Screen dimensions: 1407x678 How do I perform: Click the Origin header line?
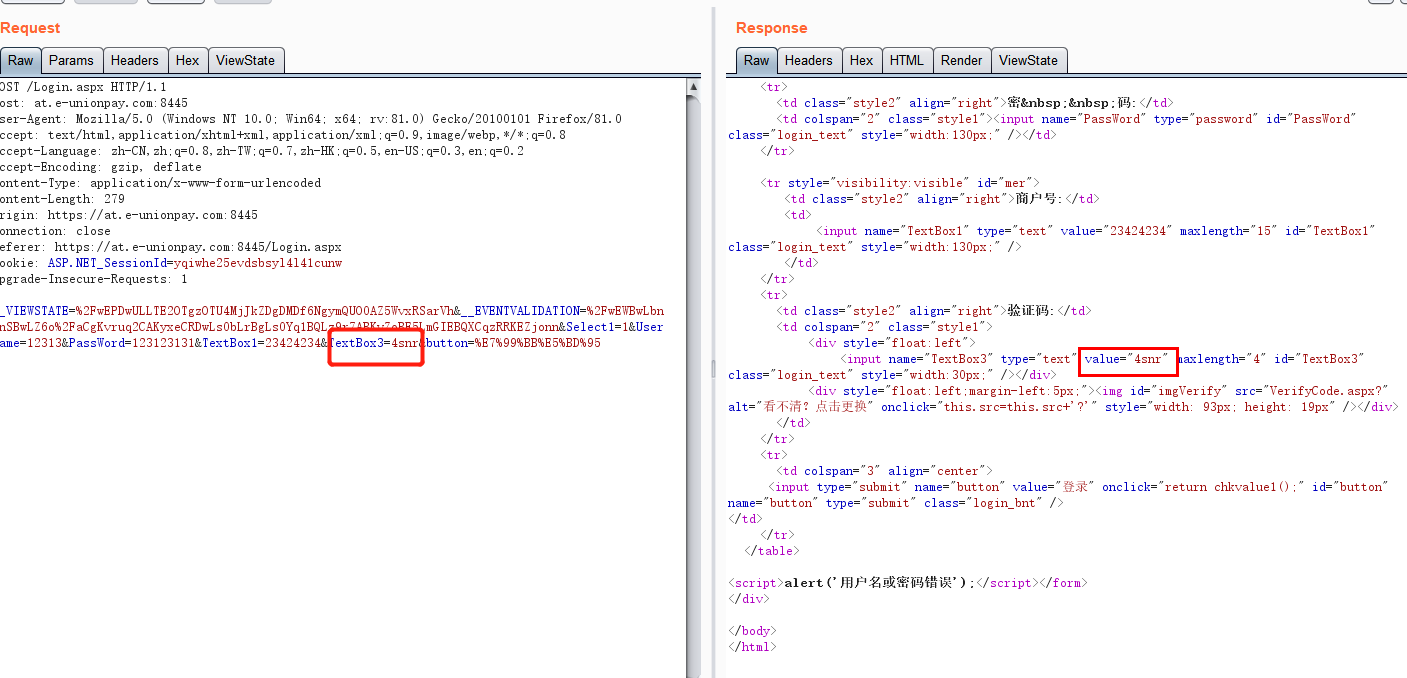(129, 215)
